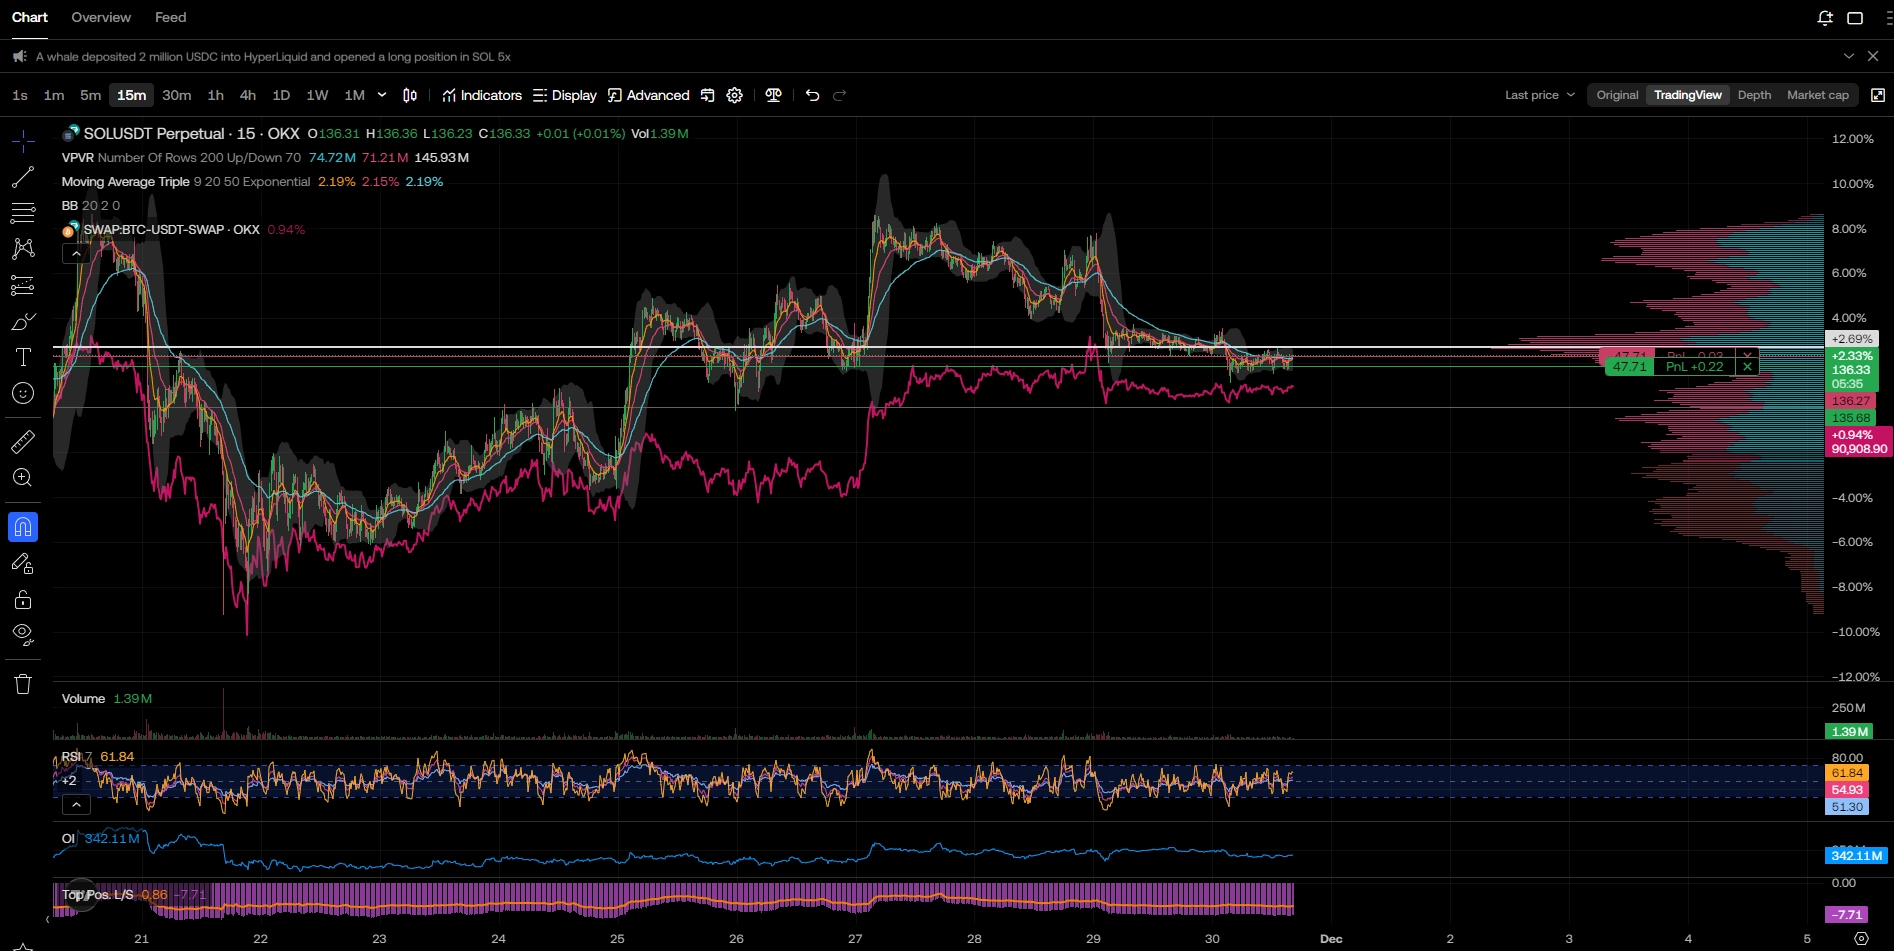Open chart settings gear icon
Screen dimensions: 1894x951
point(735,95)
